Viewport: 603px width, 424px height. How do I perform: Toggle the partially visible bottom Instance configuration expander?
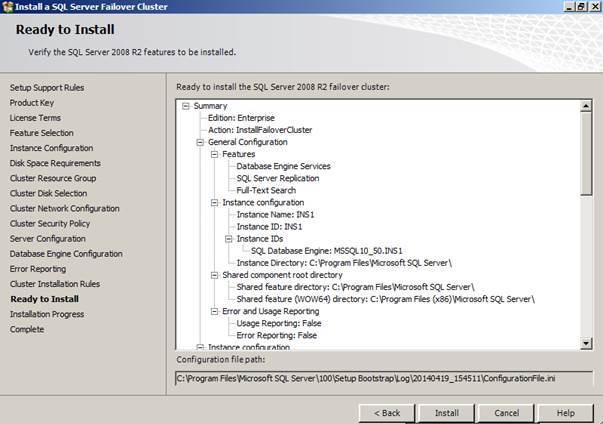[x=200, y=347]
